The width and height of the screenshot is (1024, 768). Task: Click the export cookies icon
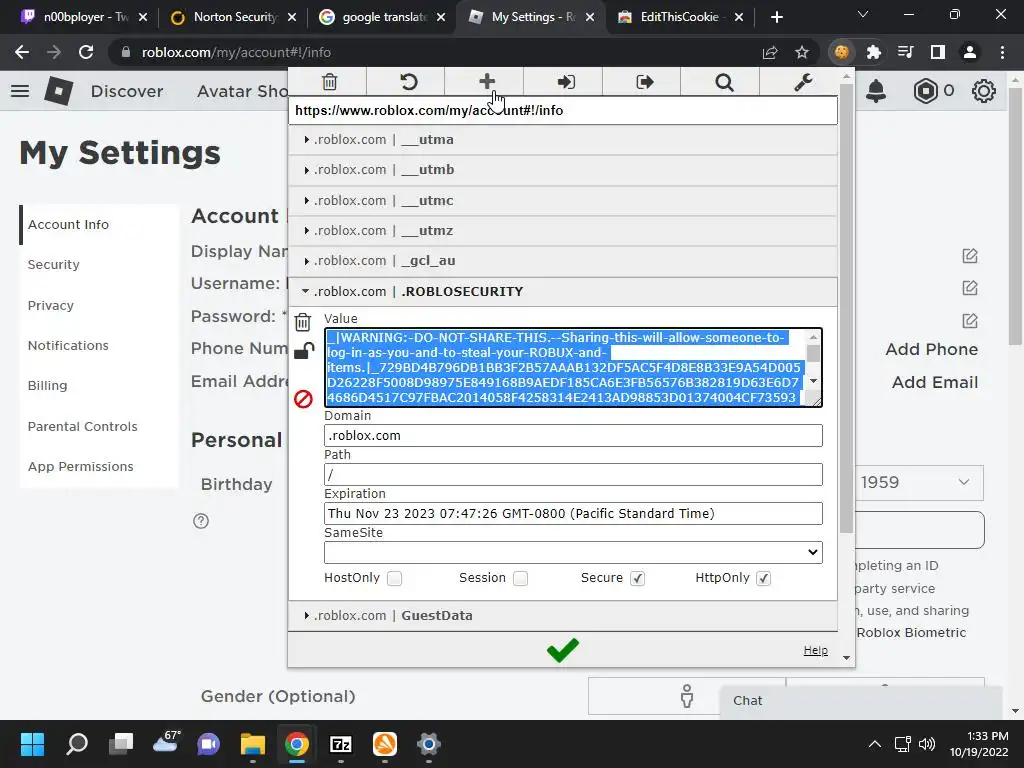point(645,82)
